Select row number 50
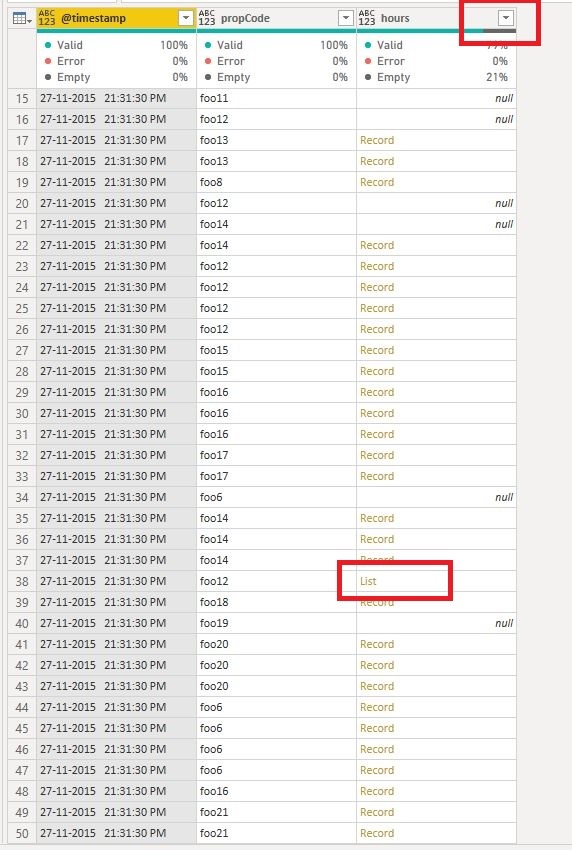The image size is (572, 850). tap(22, 833)
